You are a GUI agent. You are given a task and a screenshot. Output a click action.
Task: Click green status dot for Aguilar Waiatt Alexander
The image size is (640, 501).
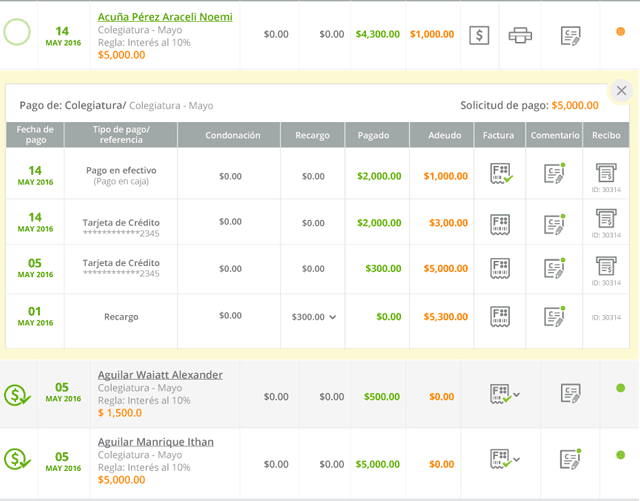point(620,388)
